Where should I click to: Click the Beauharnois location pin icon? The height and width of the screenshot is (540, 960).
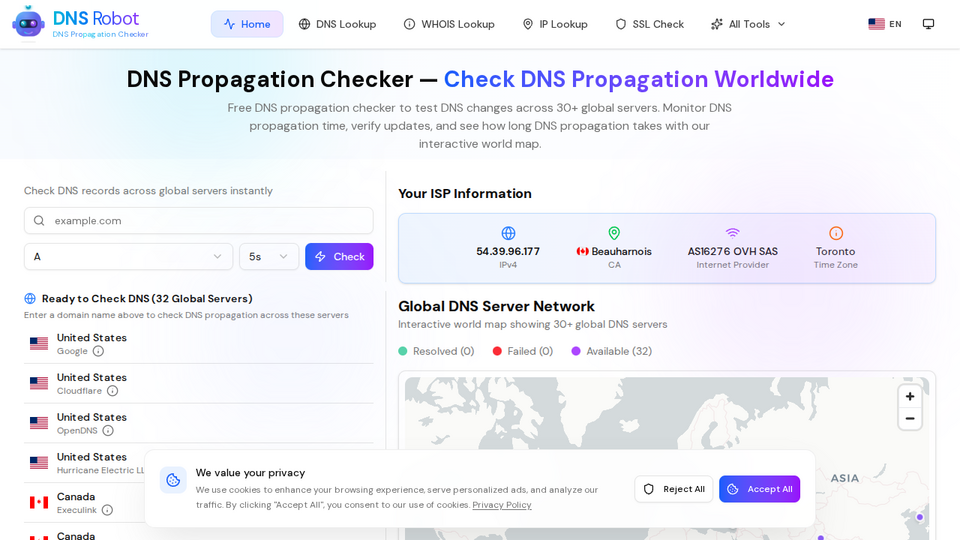(614, 233)
